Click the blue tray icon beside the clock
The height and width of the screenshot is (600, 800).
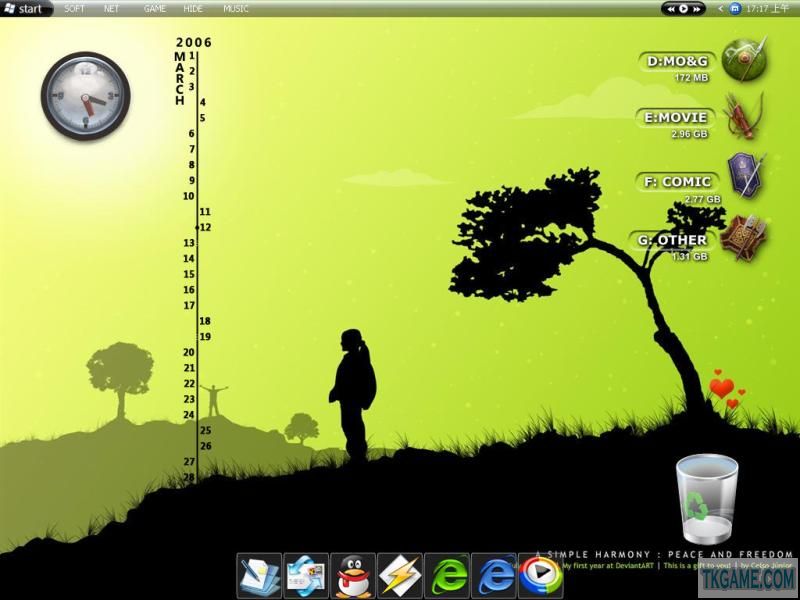[735, 9]
